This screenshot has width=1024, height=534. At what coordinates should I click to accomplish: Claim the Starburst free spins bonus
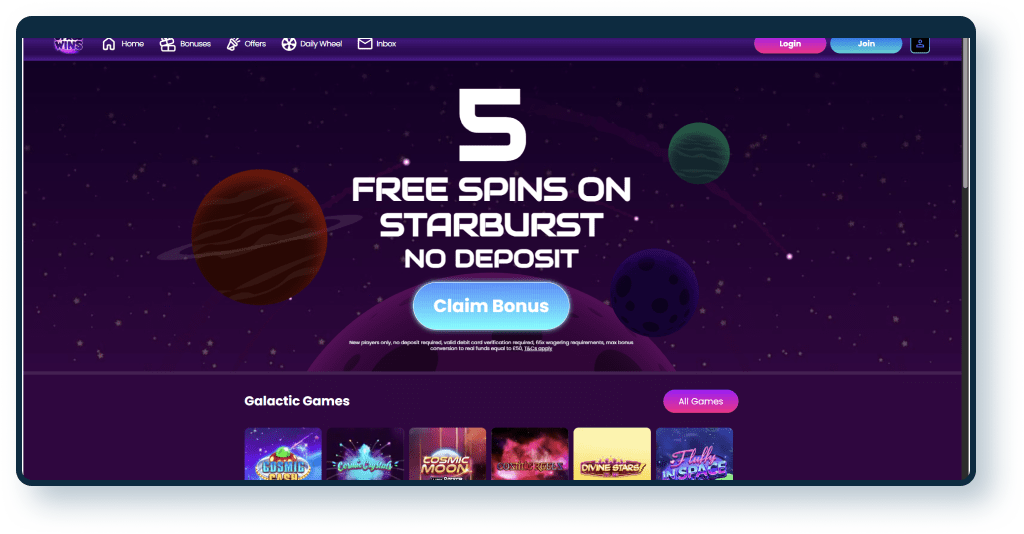pyautogui.click(x=491, y=306)
